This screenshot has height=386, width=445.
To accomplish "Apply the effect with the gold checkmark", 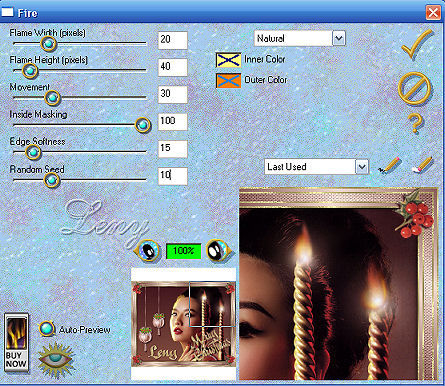I will tap(417, 45).
